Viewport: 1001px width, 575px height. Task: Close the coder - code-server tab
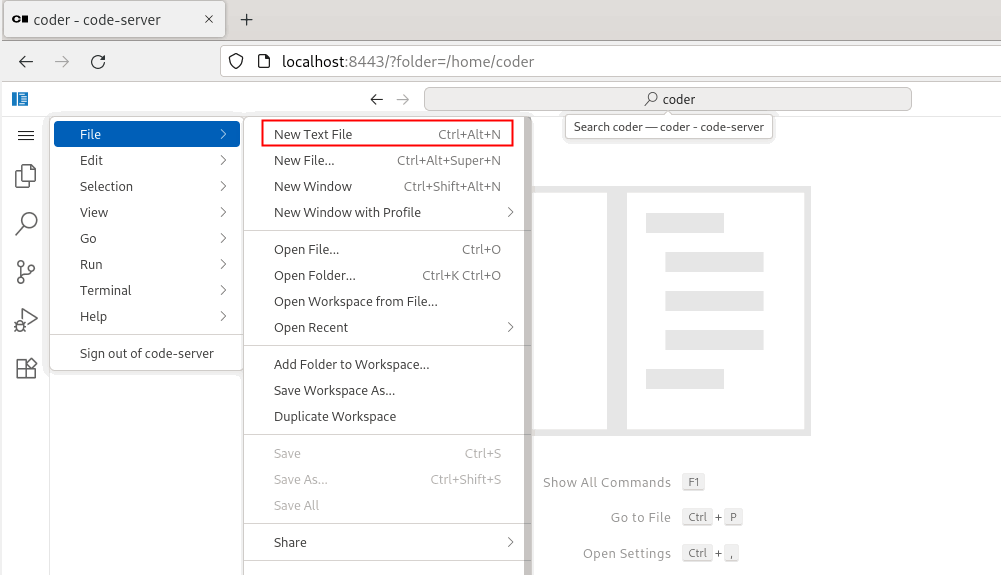209,19
